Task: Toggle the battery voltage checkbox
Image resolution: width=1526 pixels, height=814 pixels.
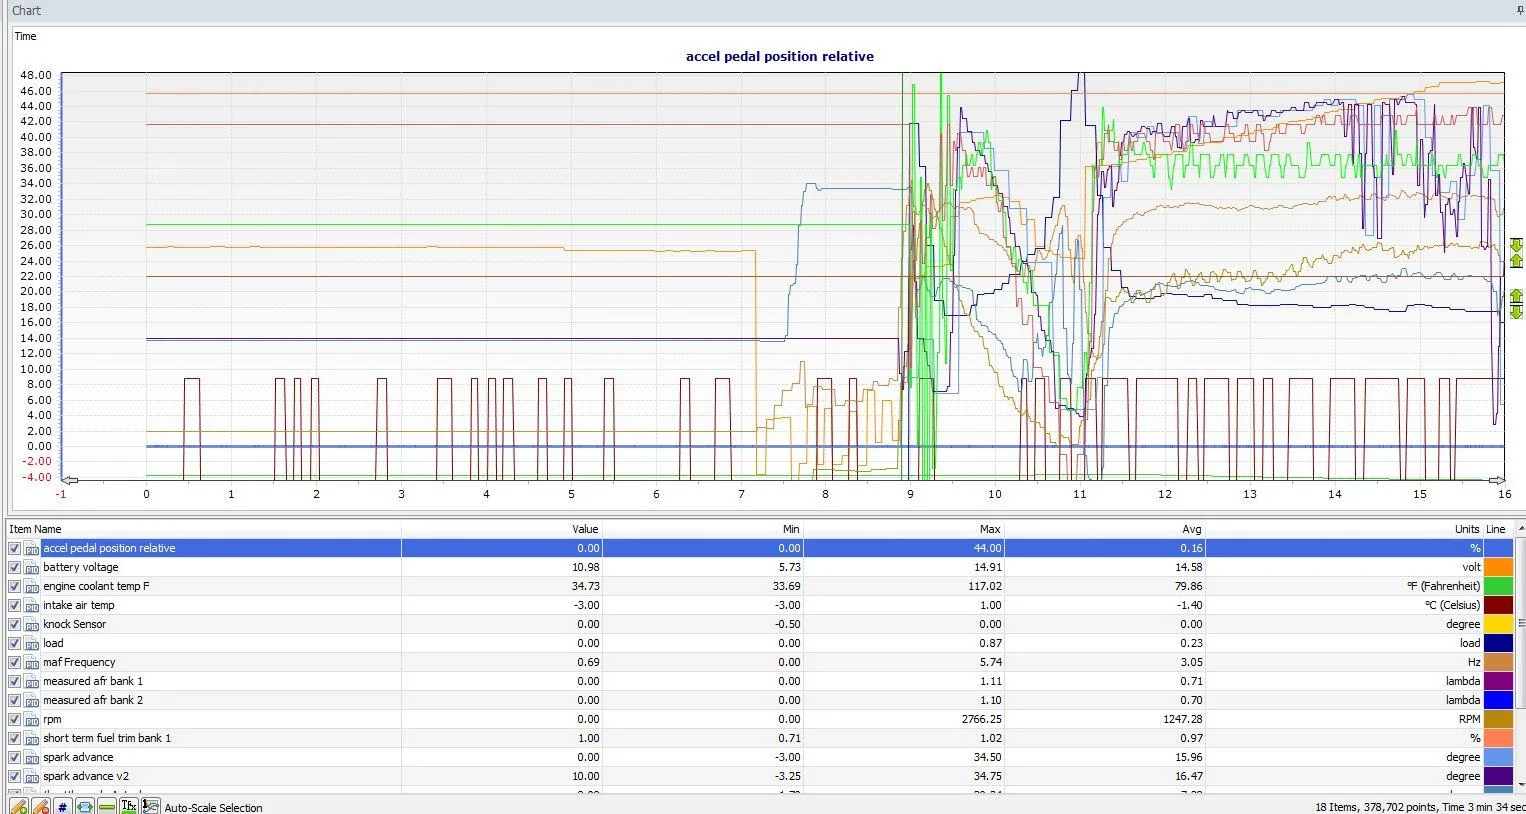Action: tap(14, 567)
